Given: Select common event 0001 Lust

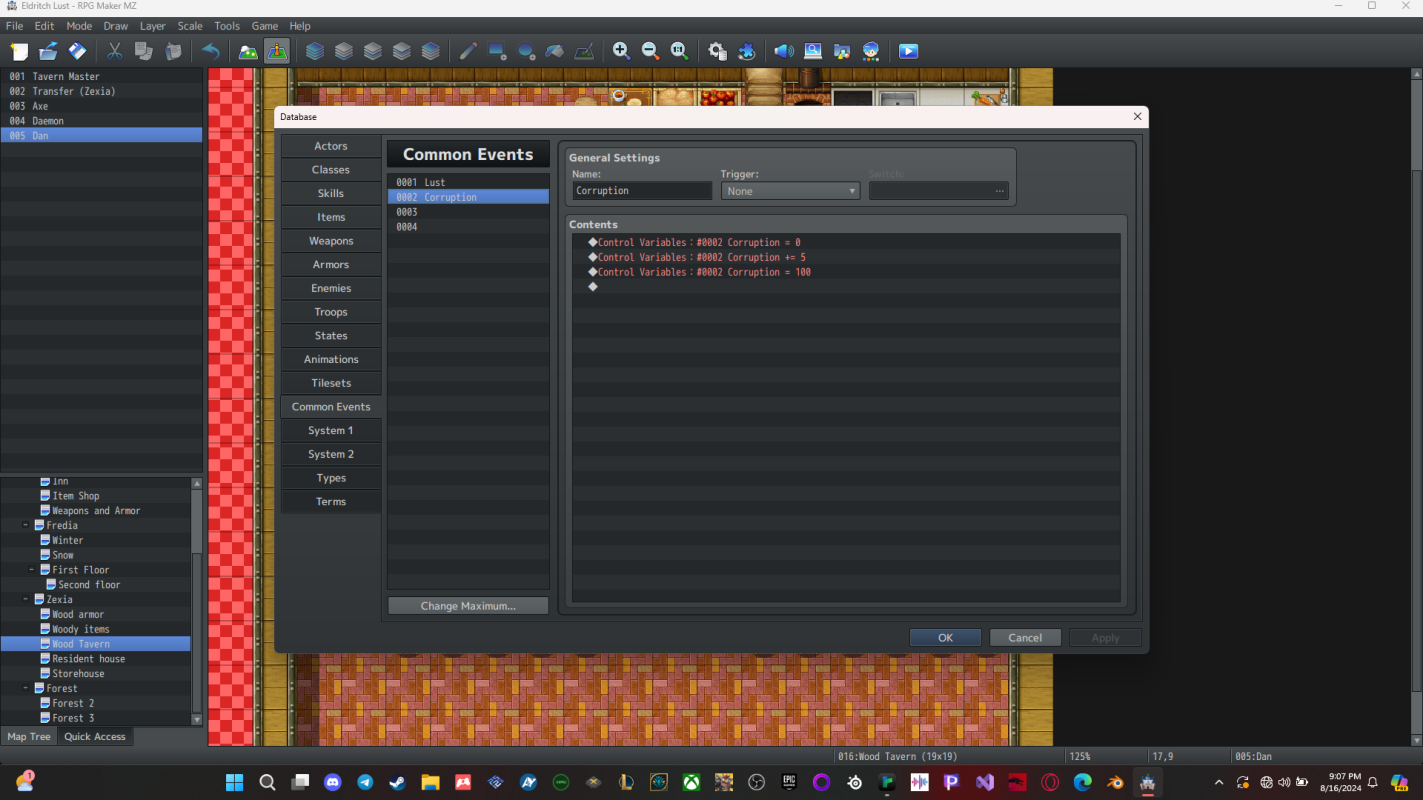Looking at the screenshot, I should point(468,182).
